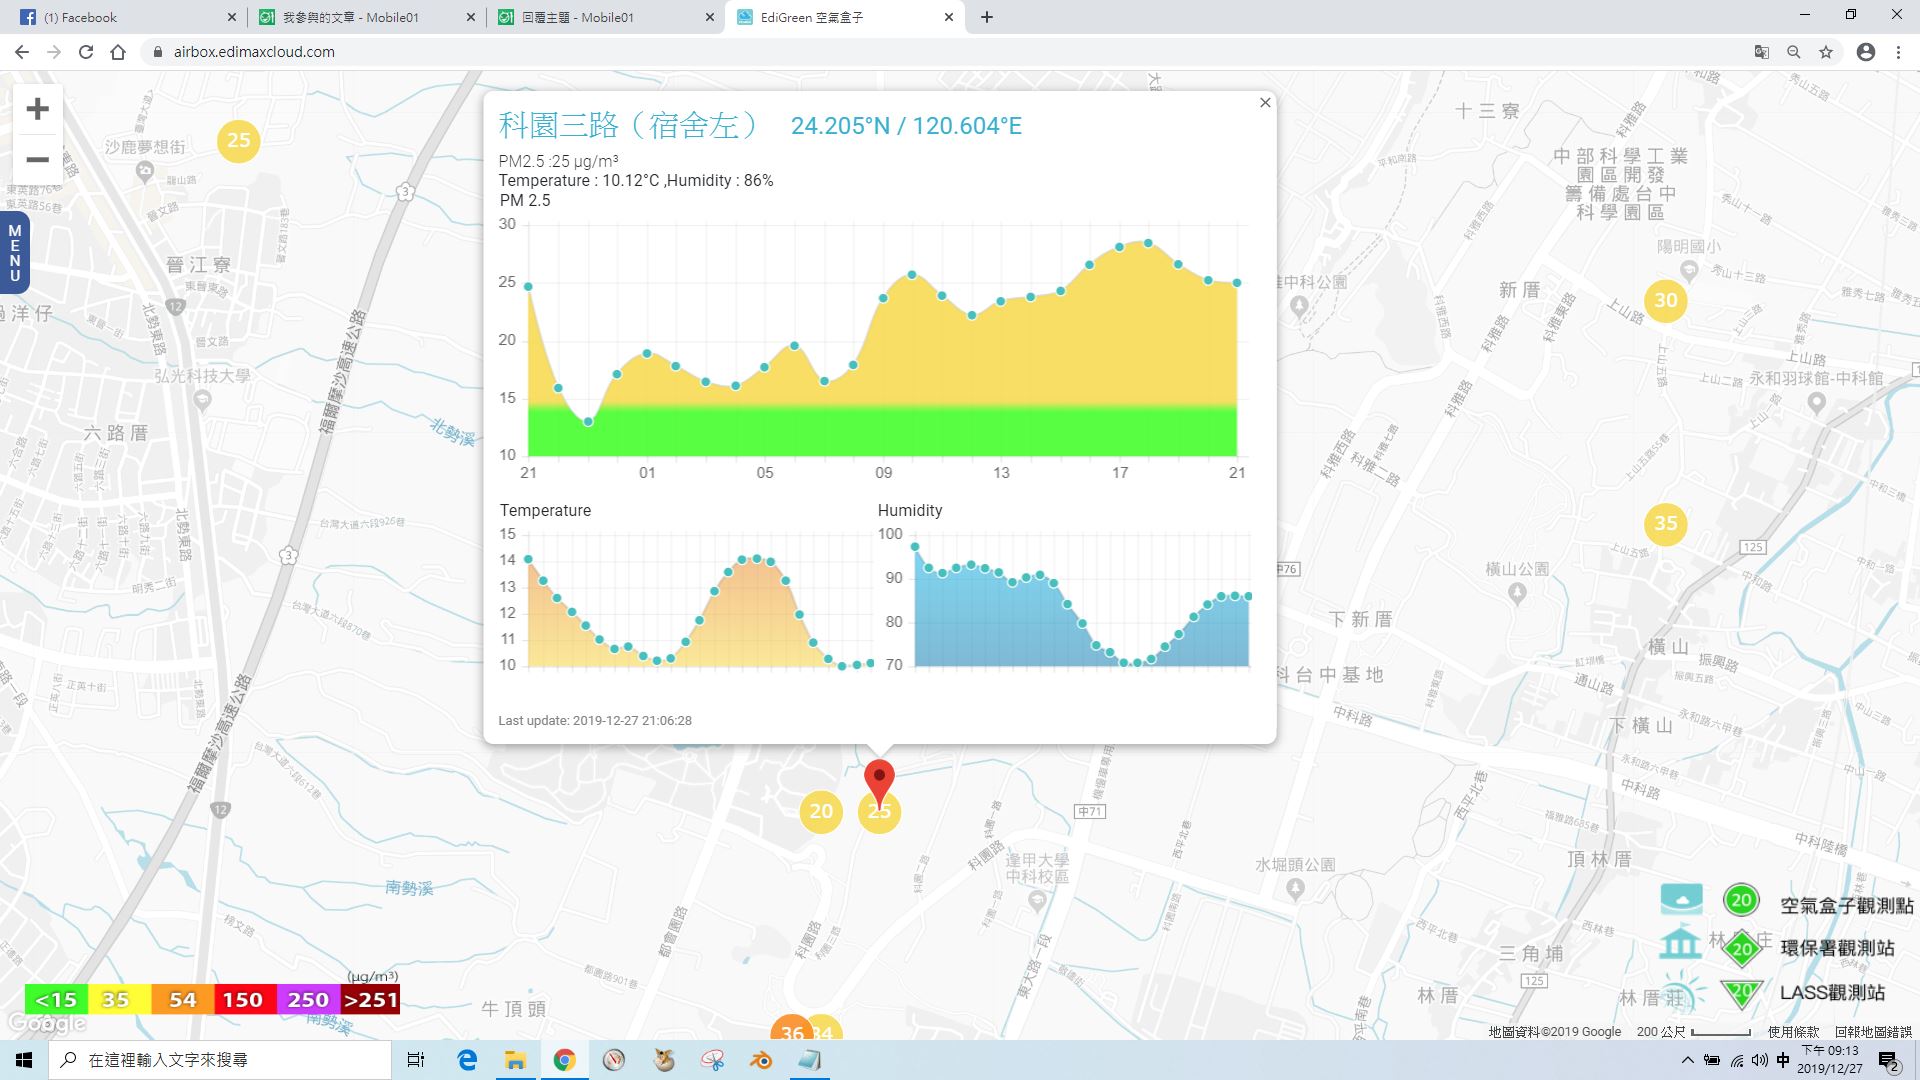The image size is (1920, 1080).
Task: Click the translate page icon
Action: click(x=1762, y=52)
